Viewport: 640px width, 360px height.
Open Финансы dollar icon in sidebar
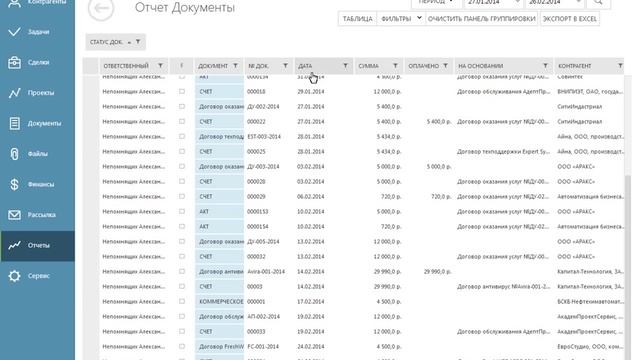click(x=14, y=184)
